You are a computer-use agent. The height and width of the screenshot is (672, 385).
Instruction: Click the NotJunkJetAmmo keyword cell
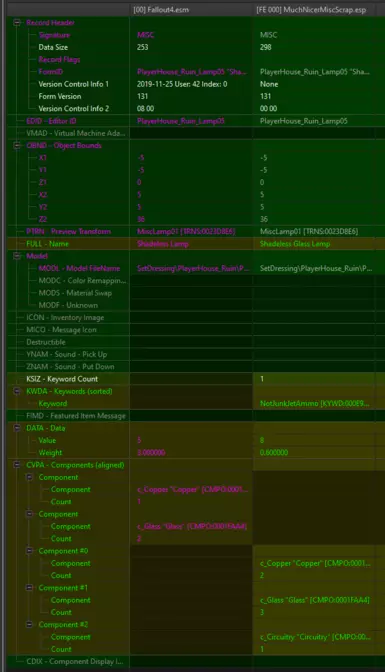tap(315, 403)
